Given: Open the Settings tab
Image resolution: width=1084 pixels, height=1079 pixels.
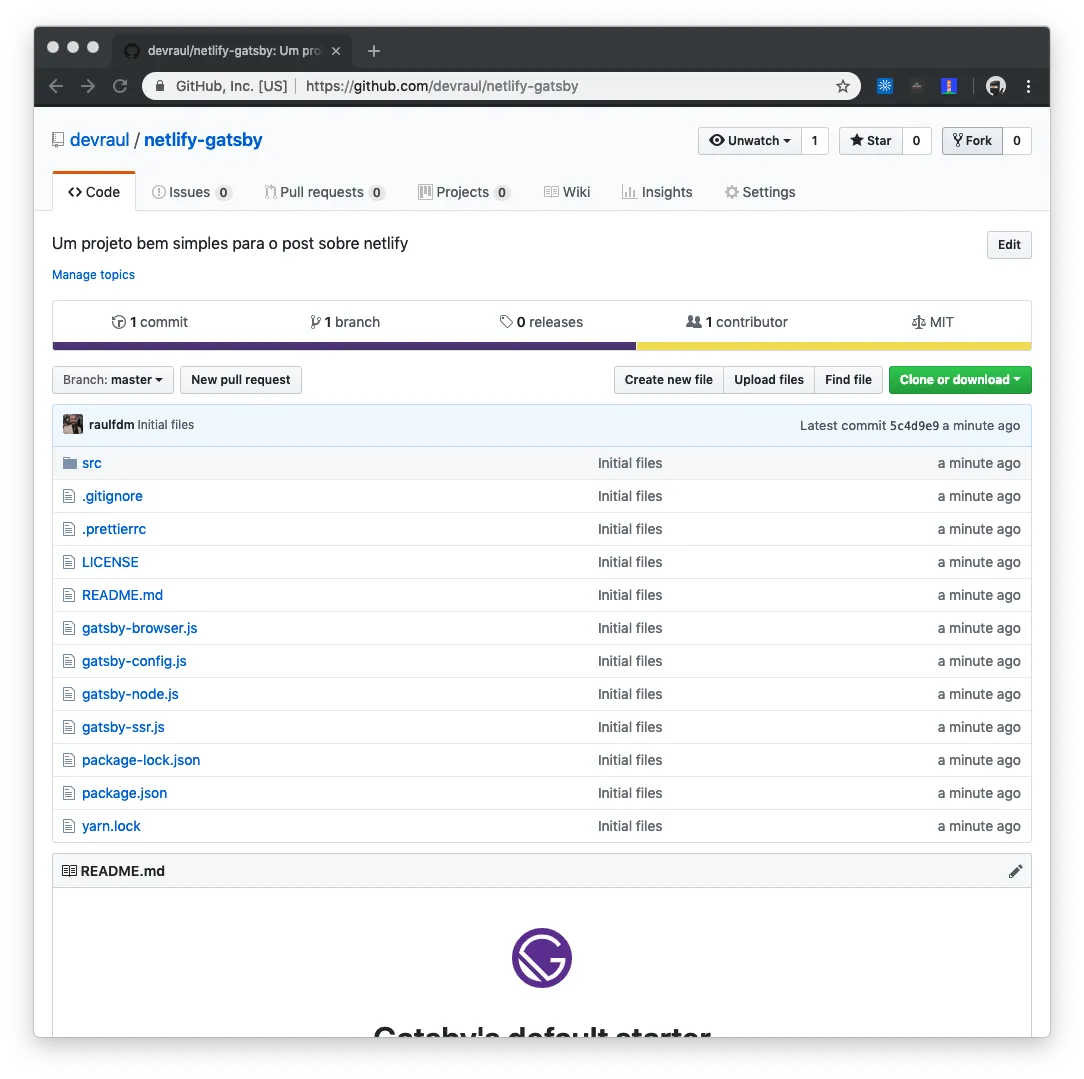Looking at the screenshot, I should [x=760, y=192].
